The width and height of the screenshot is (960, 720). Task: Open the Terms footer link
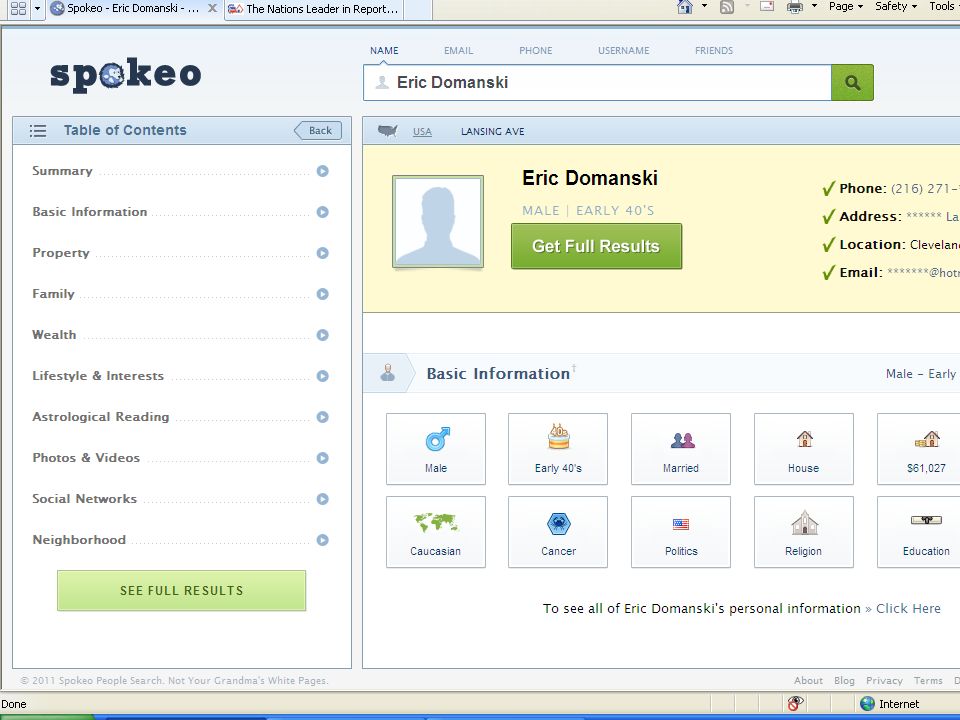click(x=928, y=680)
